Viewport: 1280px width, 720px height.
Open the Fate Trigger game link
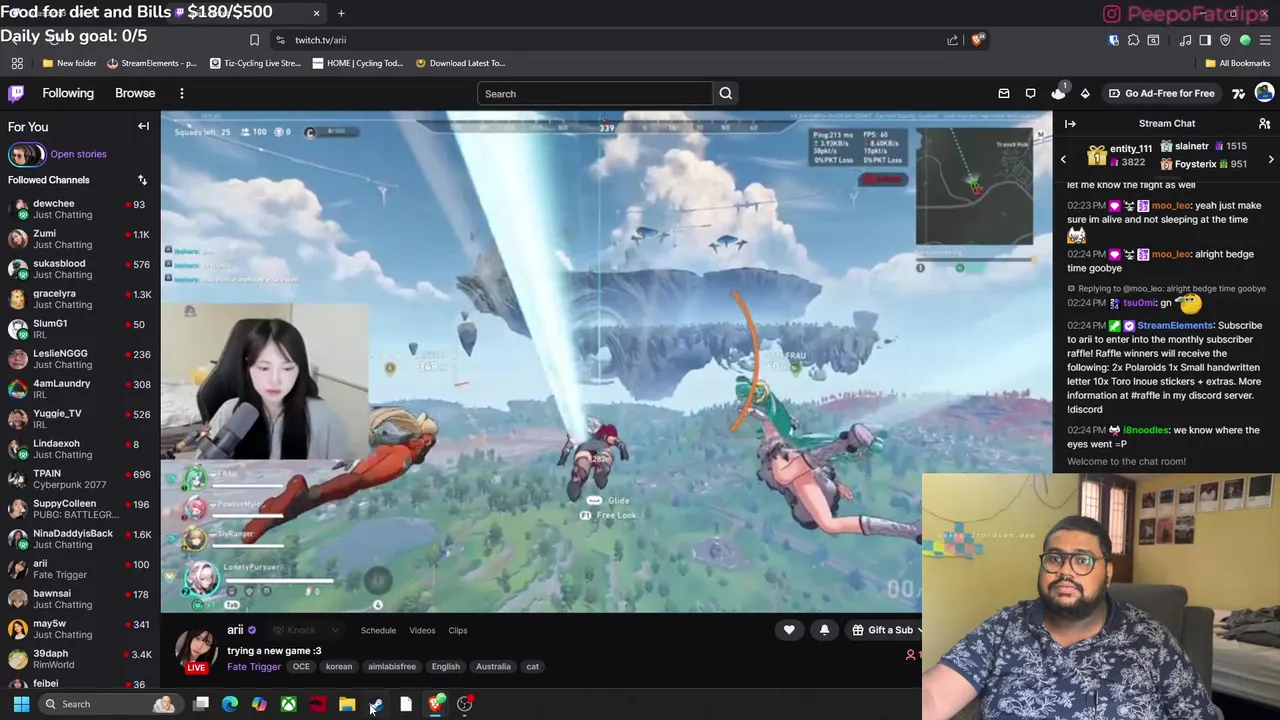pyautogui.click(x=254, y=667)
